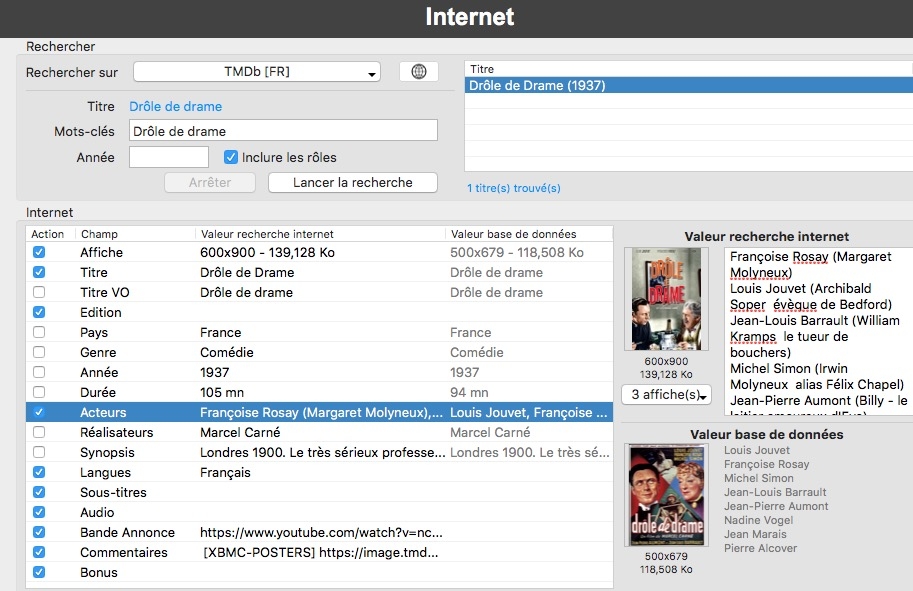This screenshot has width=913, height=591.
Task: Click into the Mots-clés text field
Action: pos(283,131)
